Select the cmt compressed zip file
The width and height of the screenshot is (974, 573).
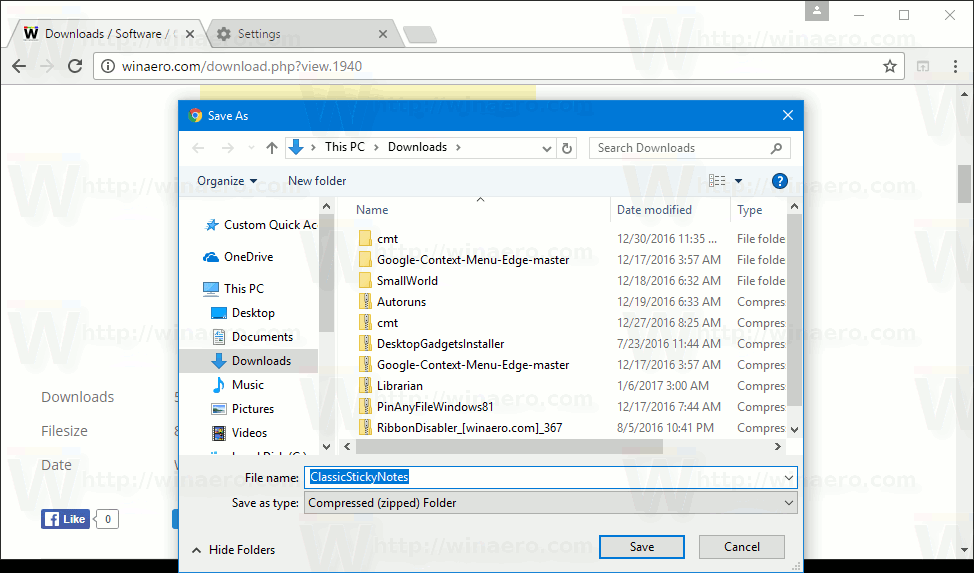click(x=378, y=323)
